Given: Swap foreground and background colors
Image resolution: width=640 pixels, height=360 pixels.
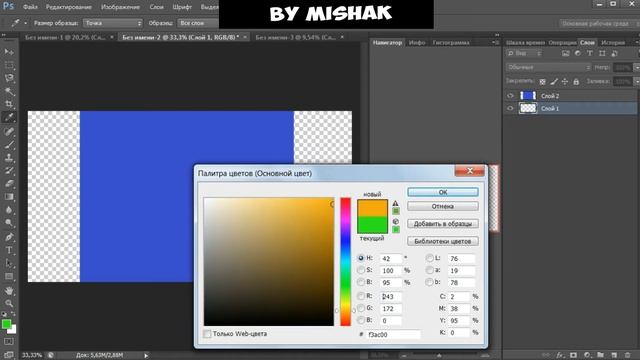Looking at the screenshot, I should (x=13, y=314).
